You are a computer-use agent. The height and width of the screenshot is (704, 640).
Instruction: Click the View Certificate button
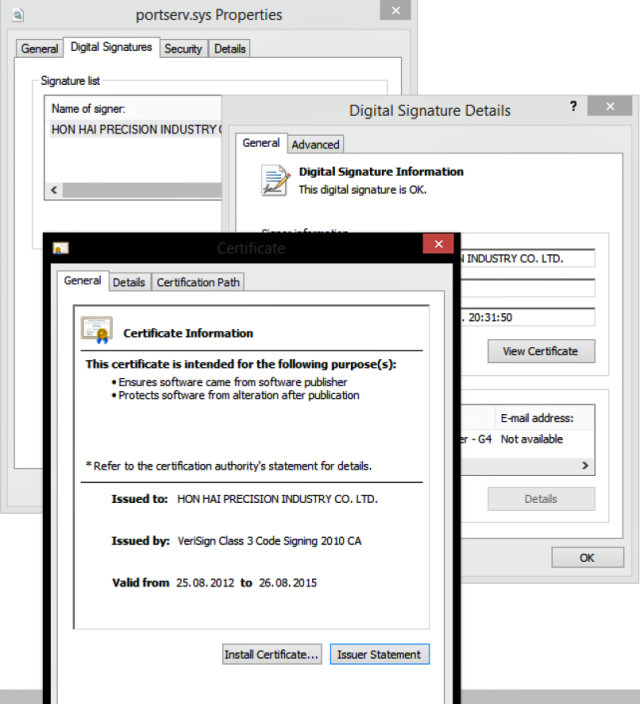click(541, 351)
